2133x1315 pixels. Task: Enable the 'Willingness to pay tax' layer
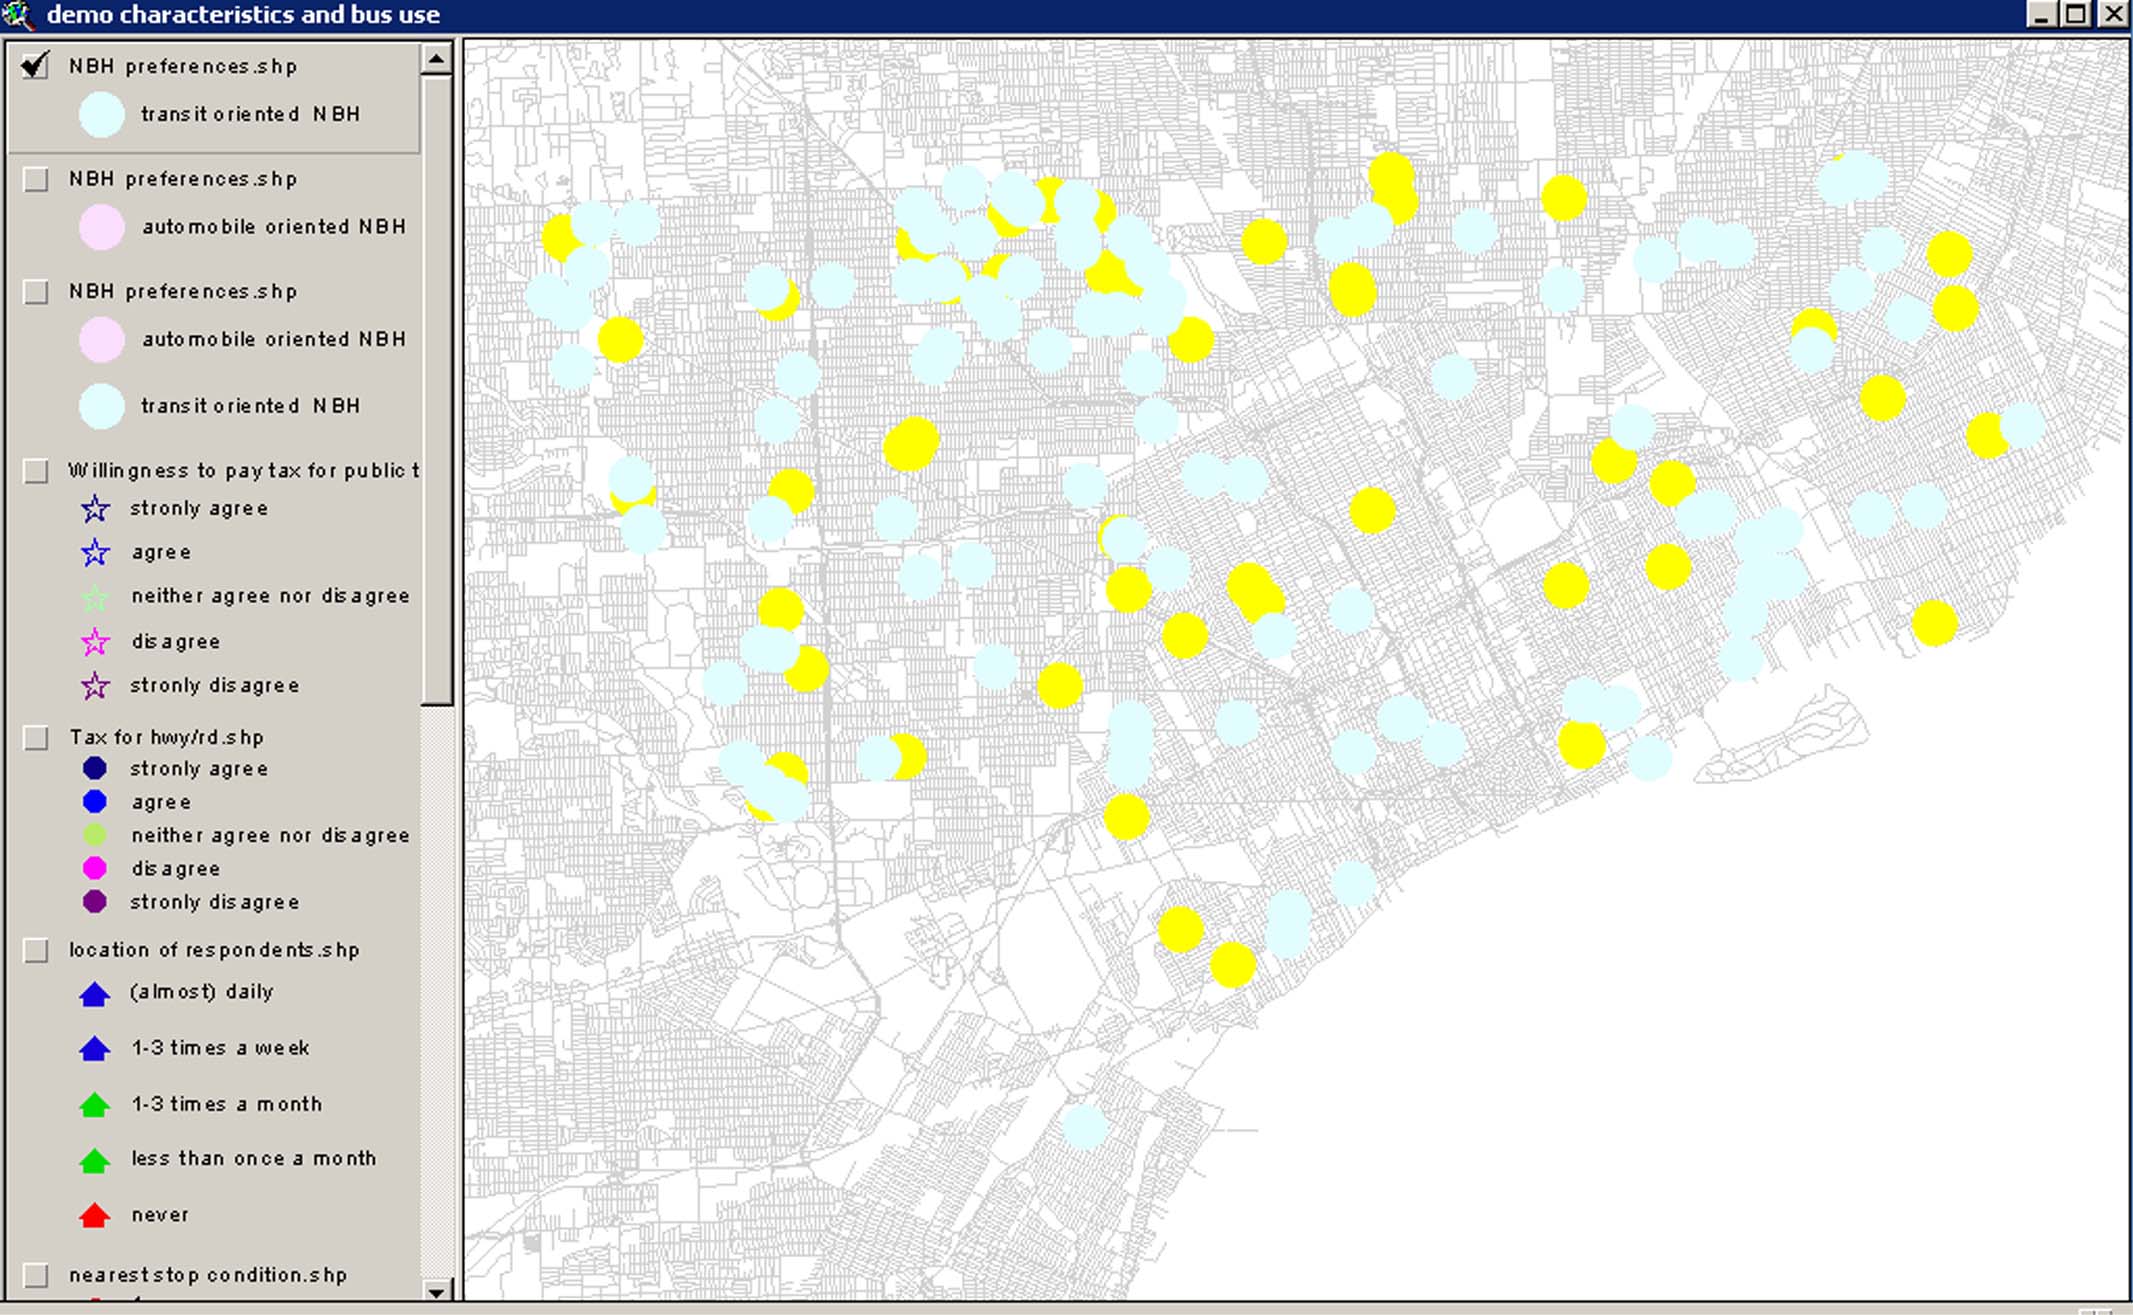[x=36, y=471]
